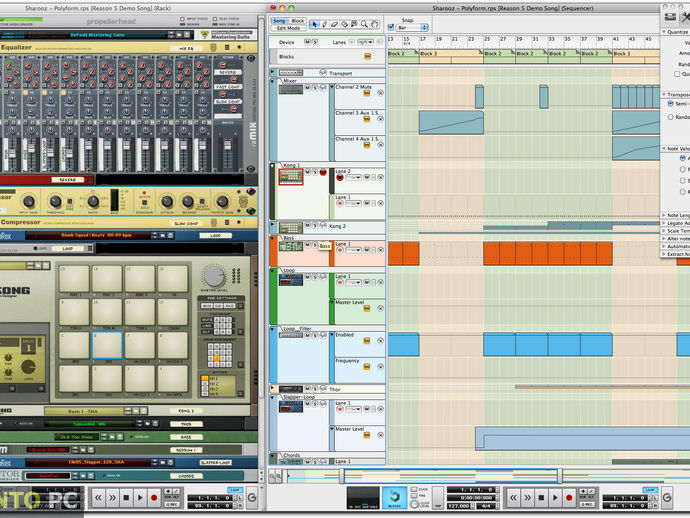The width and height of the screenshot is (690, 518).
Task: Open the Lanes type dropdown
Action: tap(365, 42)
